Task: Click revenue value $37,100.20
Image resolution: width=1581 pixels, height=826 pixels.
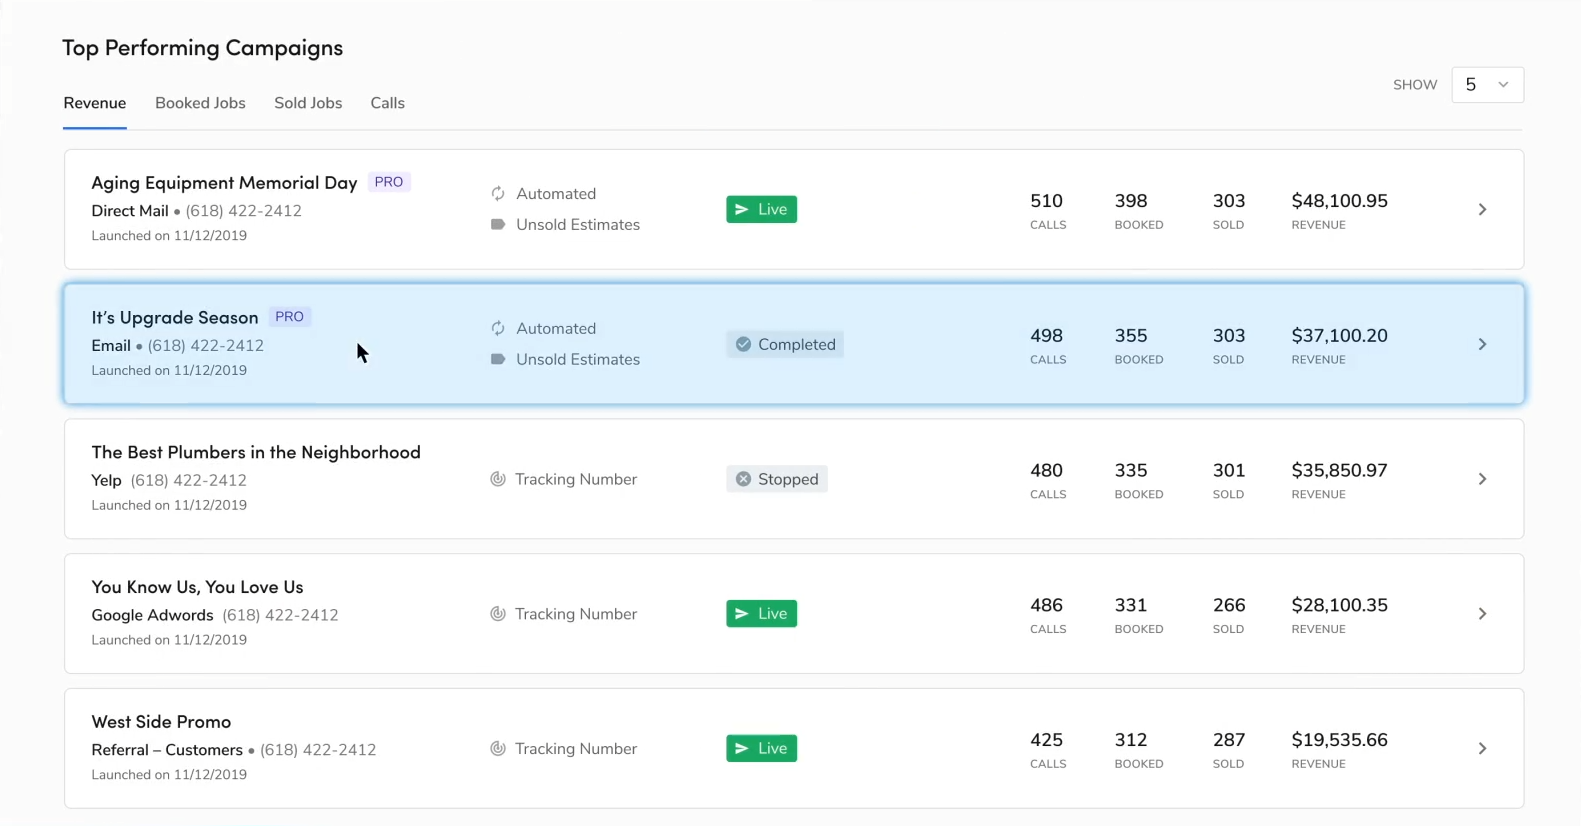Action: click(x=1339, y=336)
